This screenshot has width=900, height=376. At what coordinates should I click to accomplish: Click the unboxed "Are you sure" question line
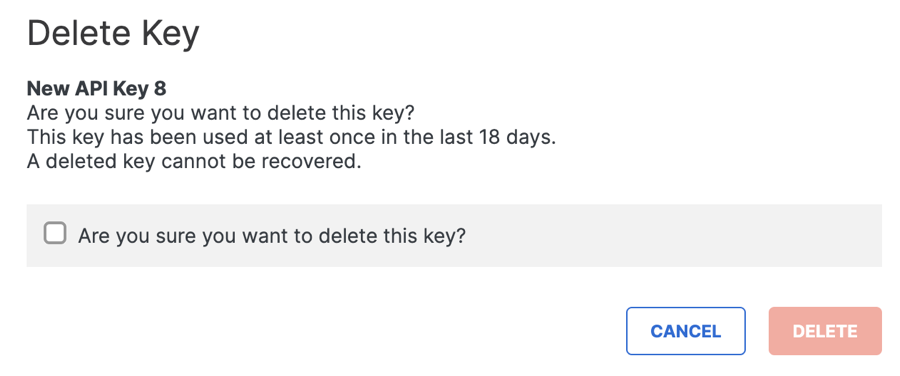[x=220, y=113]
